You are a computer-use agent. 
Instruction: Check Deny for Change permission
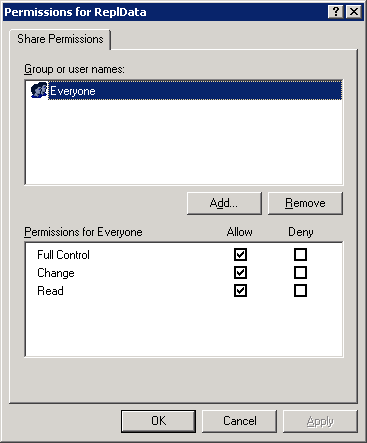coord(300,273)
